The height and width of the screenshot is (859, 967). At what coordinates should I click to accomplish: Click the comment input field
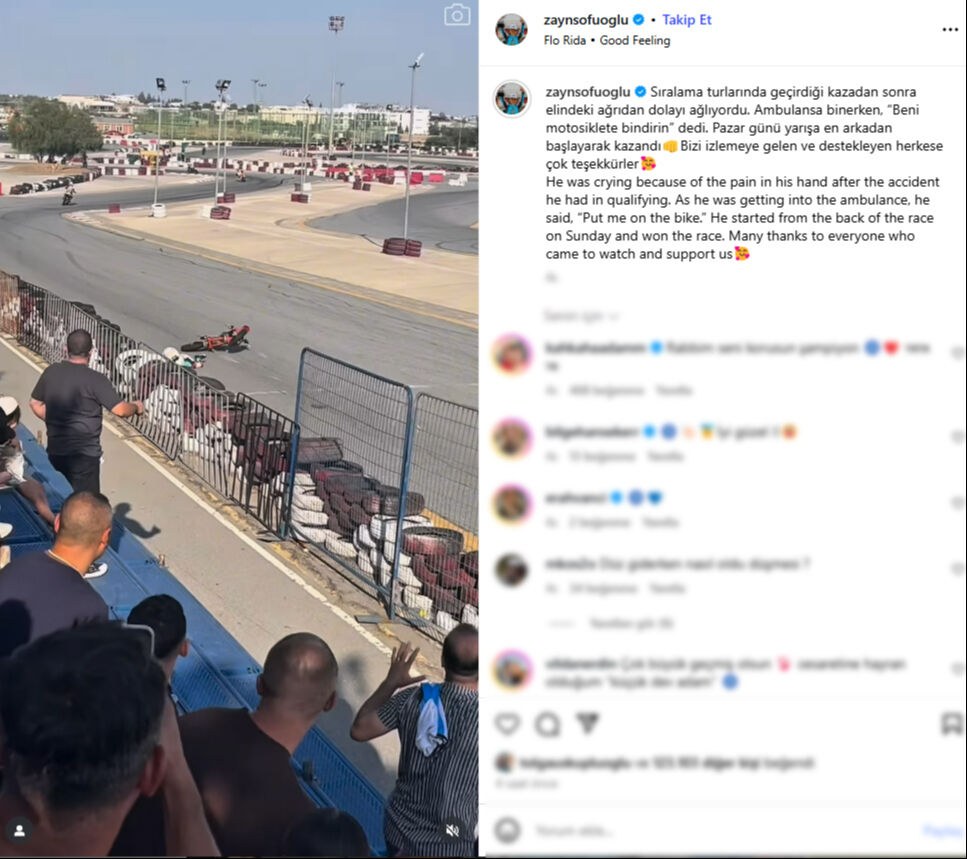click(x=722, y=831)
